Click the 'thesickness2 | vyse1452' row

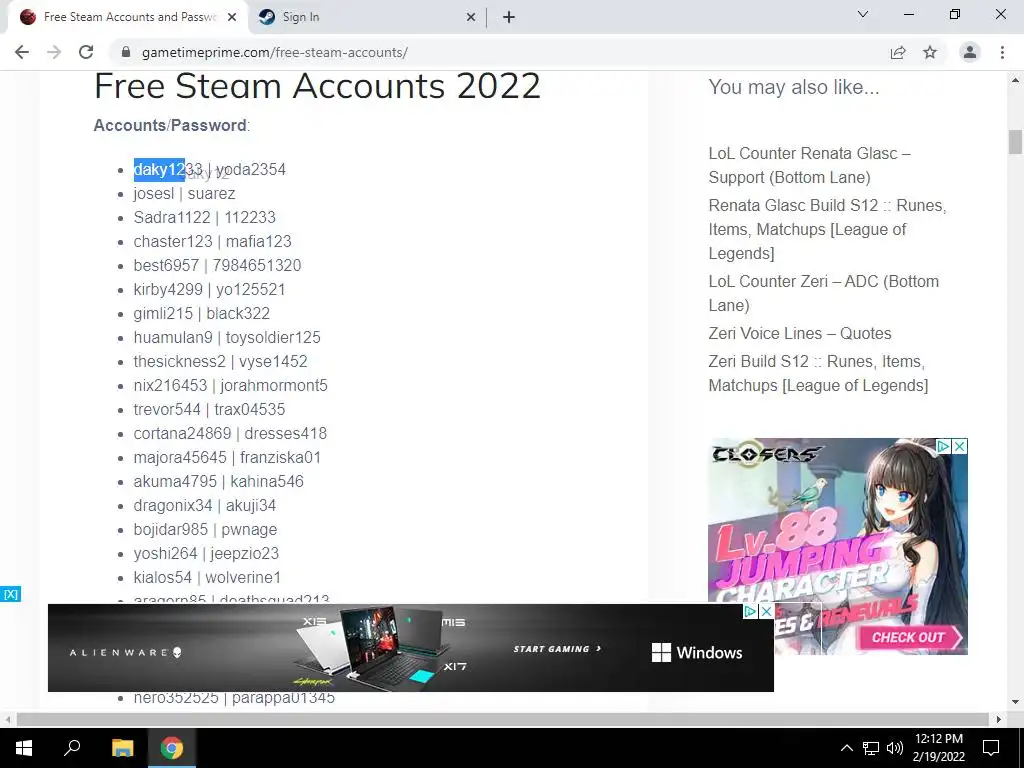coord(220,361)
